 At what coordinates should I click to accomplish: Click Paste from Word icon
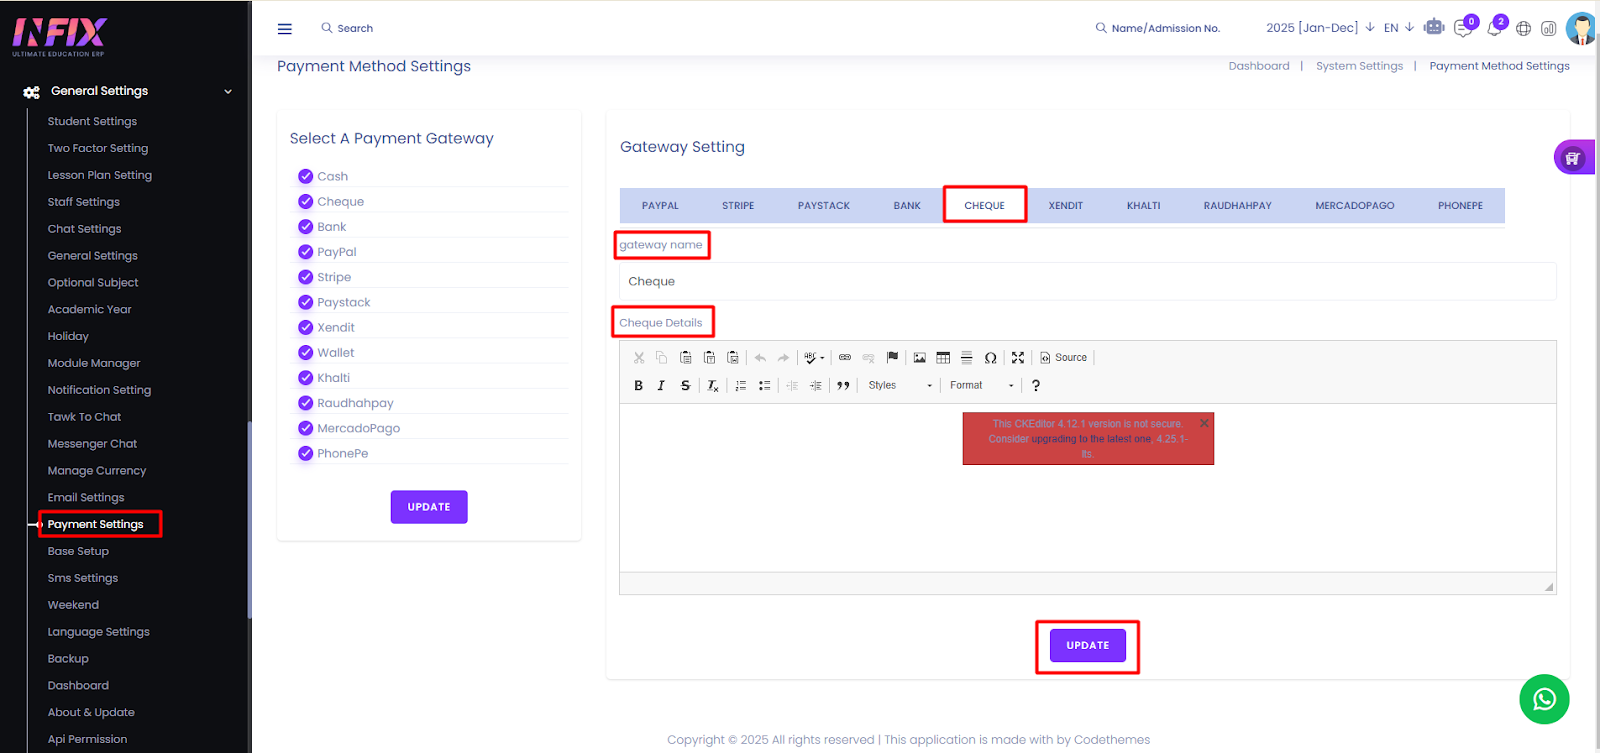pos(733,357)
